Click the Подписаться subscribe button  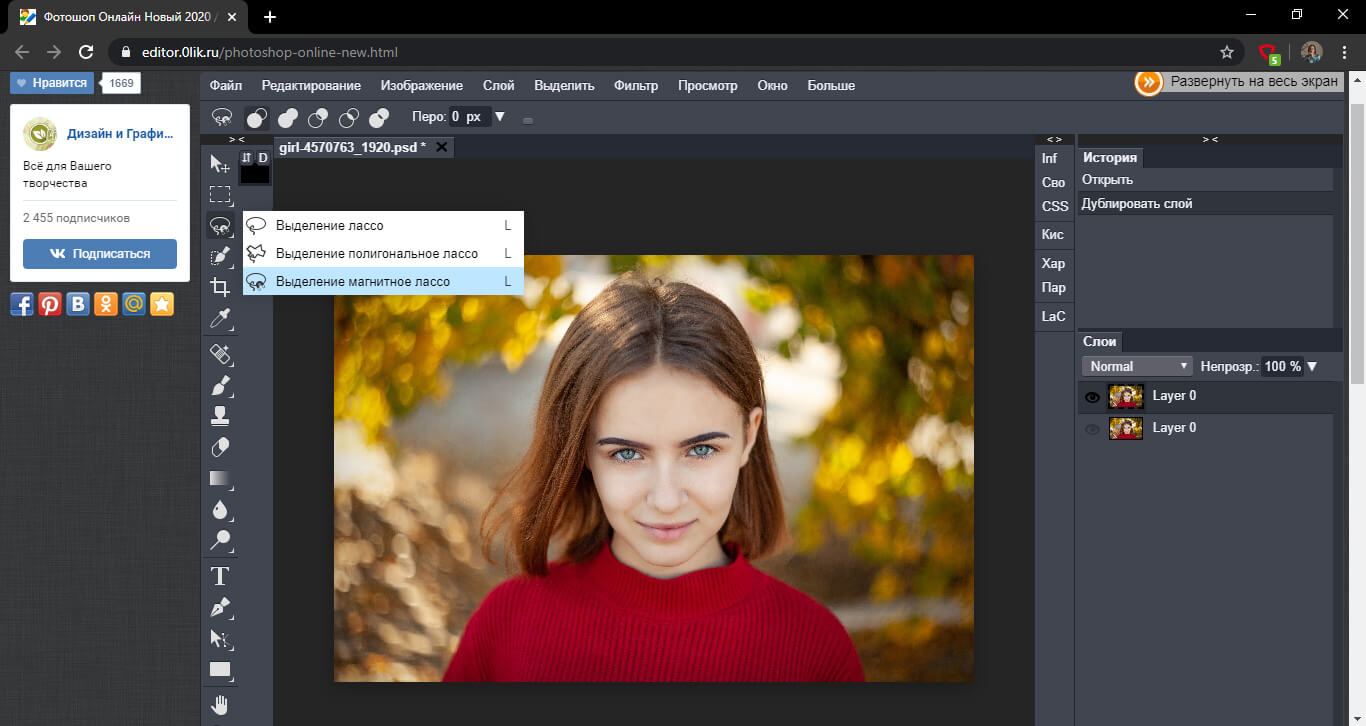click(100, 254)
